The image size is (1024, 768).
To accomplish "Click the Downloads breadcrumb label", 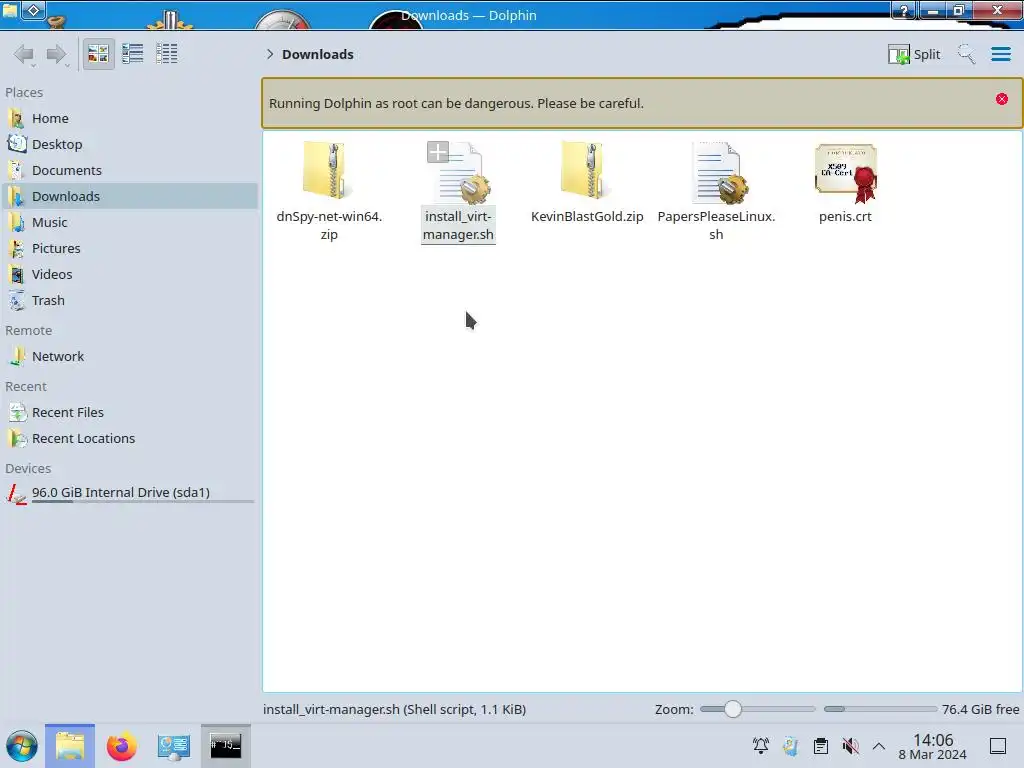I will 317,54.
